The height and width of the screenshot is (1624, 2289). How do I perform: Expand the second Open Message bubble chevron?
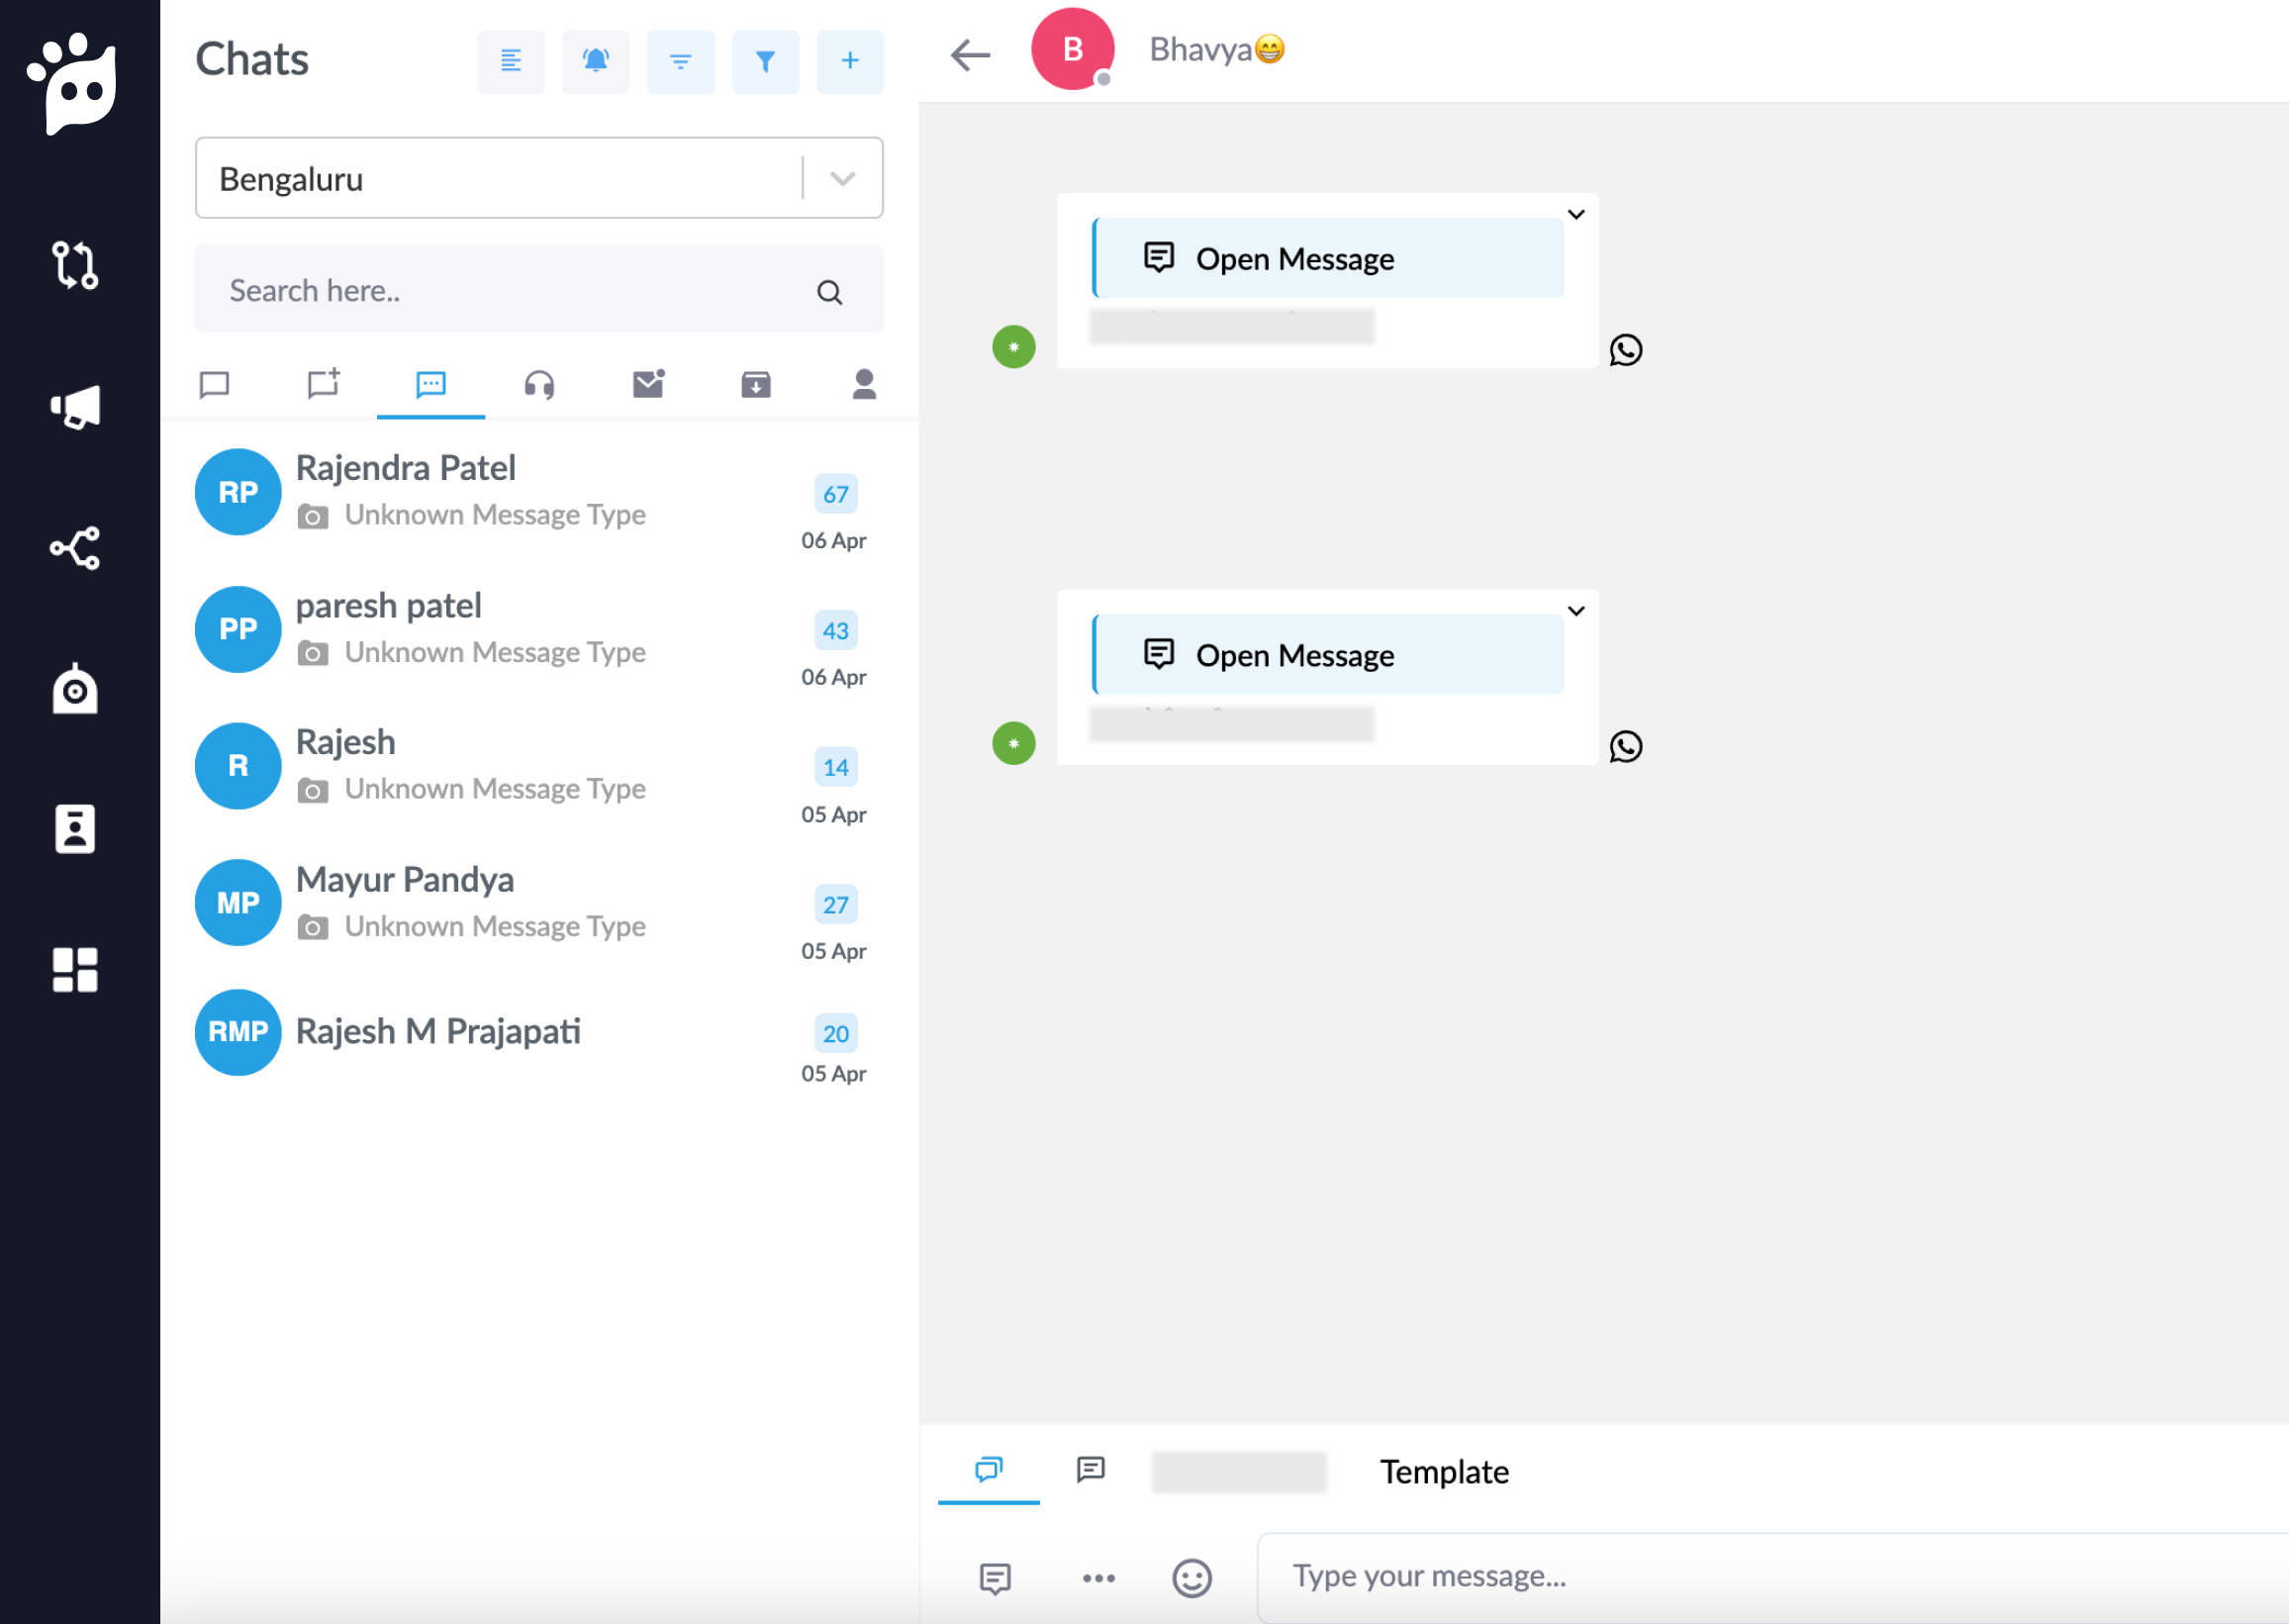tap(1575, 611)
